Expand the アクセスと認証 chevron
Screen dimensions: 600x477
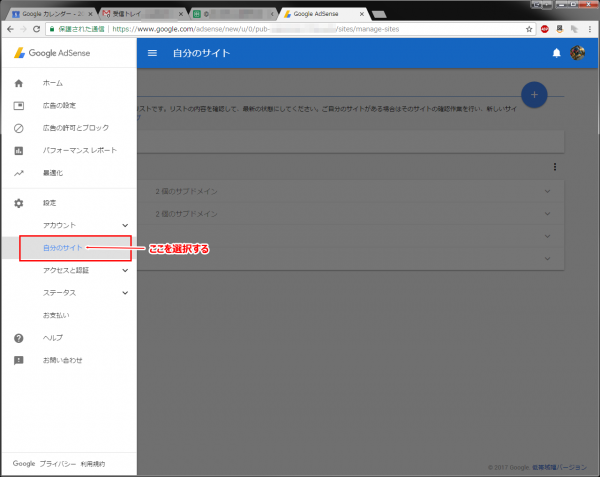[124, 270]
